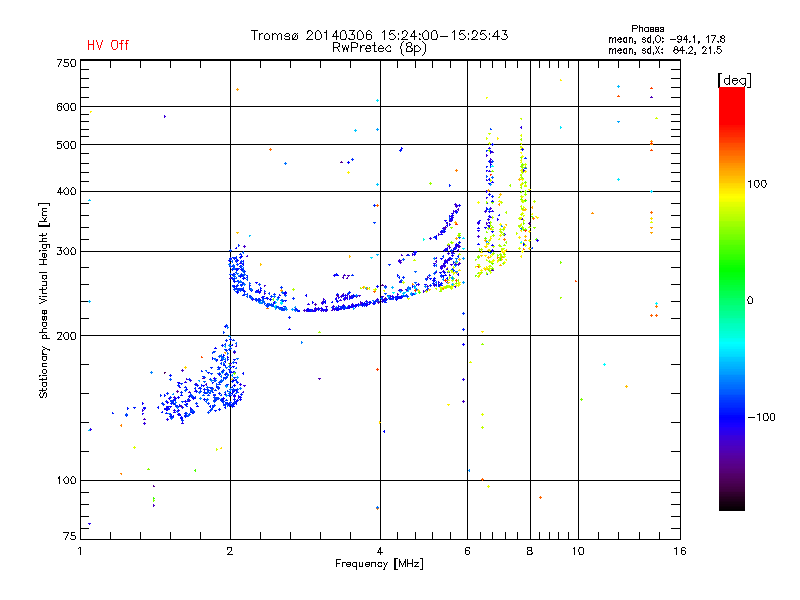This screenshot has width=800, height=600.
Task: Click the '2' frequency axis tick label
Action: pos(230,551)
